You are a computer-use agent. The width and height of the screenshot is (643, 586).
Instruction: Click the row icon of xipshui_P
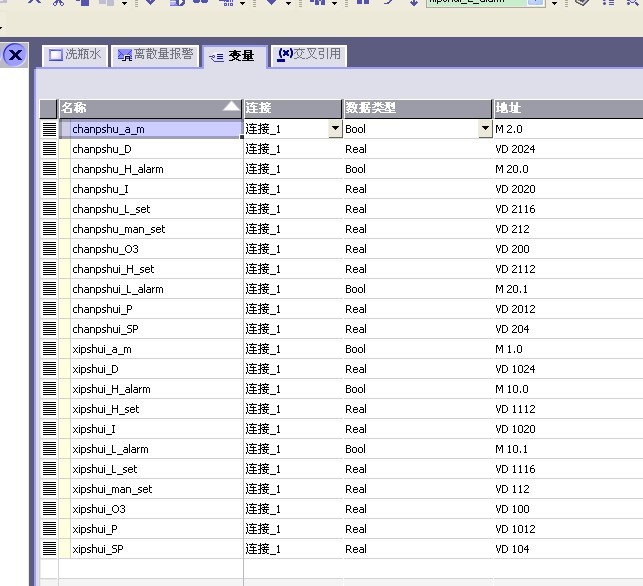[49, 529]
